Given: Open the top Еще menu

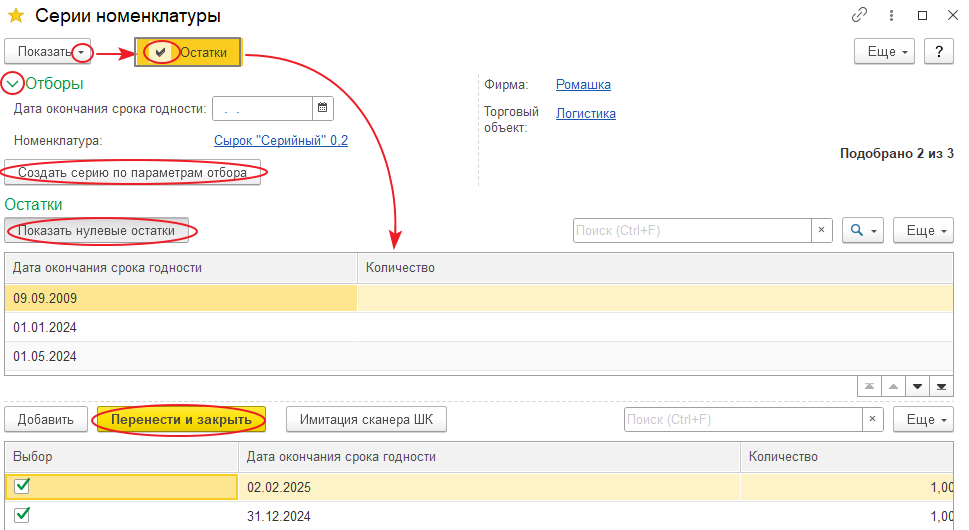Looking at the screenshot, I should [887, 52].
